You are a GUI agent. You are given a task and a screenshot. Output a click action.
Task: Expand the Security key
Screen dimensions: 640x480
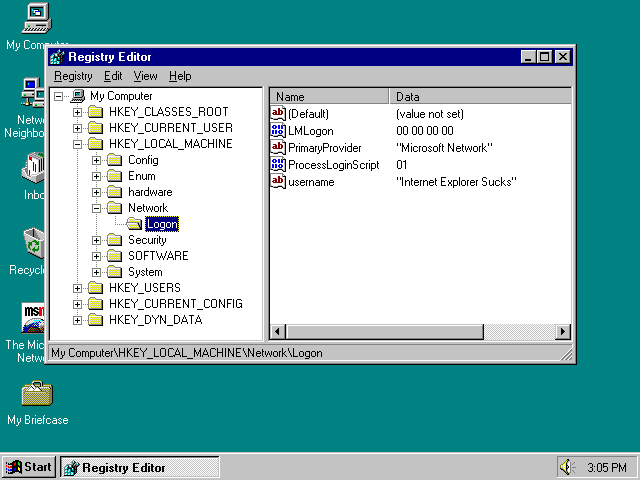tap(96, 240)
